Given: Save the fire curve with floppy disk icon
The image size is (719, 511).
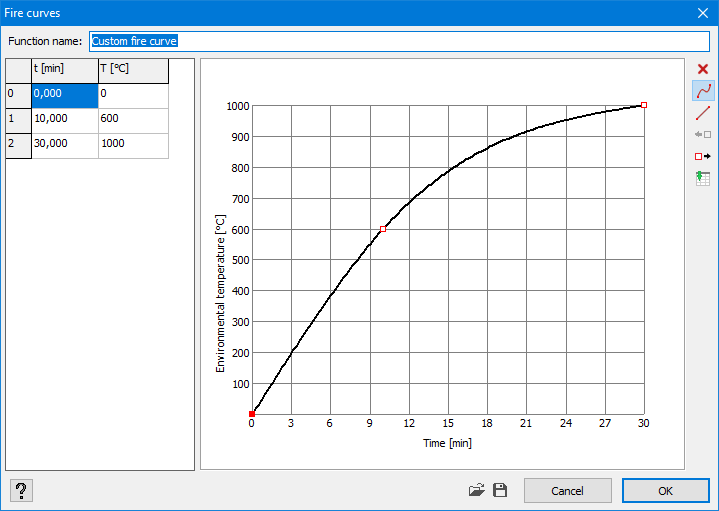Looking at the screenshot, I should 500,490.
